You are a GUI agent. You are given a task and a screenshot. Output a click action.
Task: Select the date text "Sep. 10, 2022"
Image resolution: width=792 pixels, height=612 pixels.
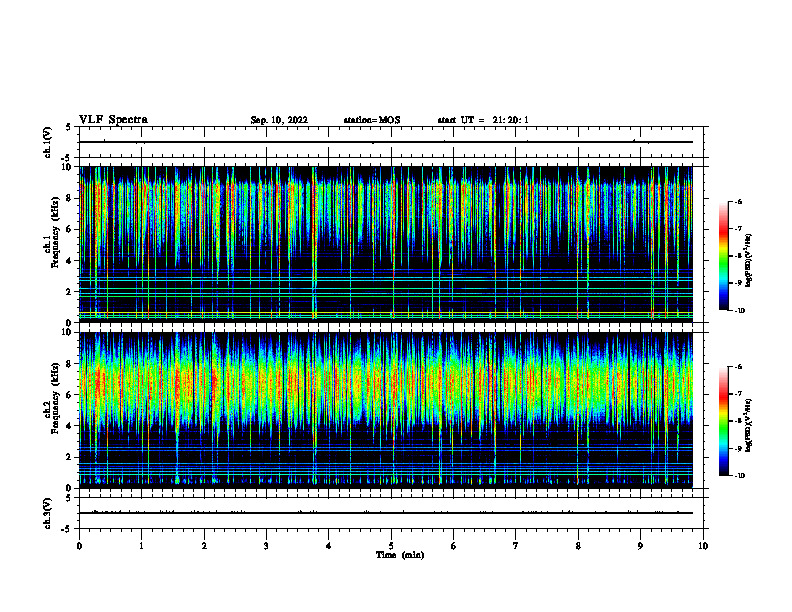279,120
